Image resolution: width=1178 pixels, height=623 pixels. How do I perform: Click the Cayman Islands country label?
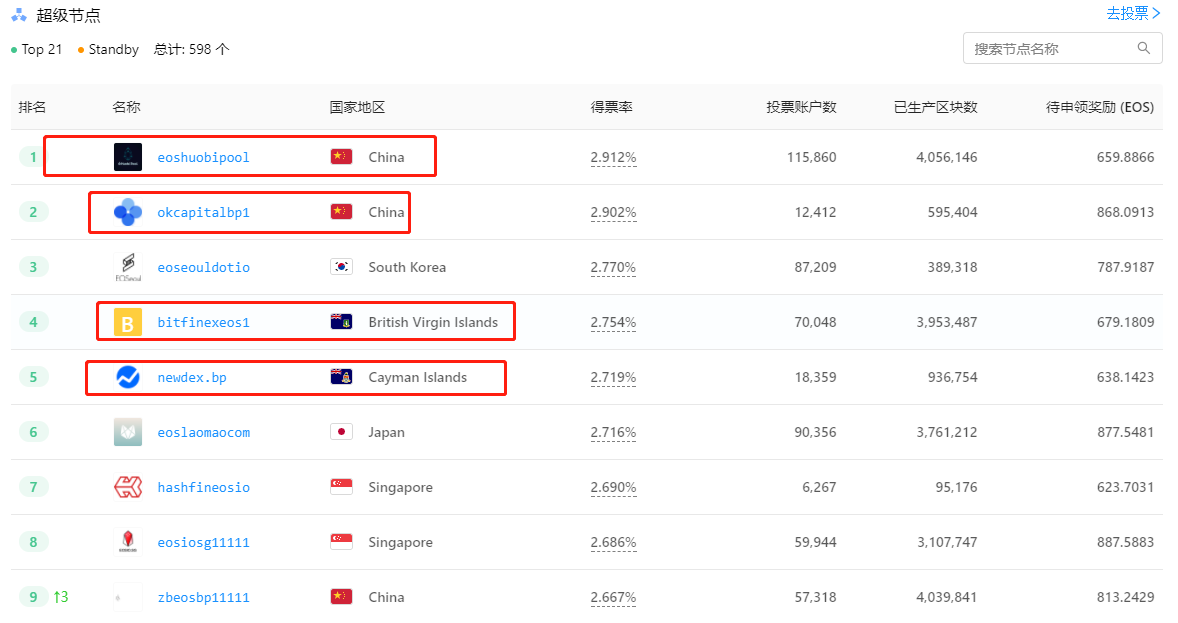click(417, 377)
